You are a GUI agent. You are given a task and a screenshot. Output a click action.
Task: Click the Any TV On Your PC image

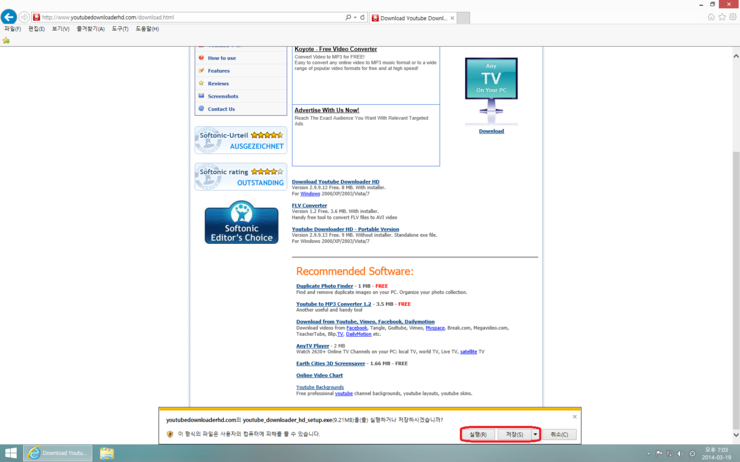[x=491, y=91]
